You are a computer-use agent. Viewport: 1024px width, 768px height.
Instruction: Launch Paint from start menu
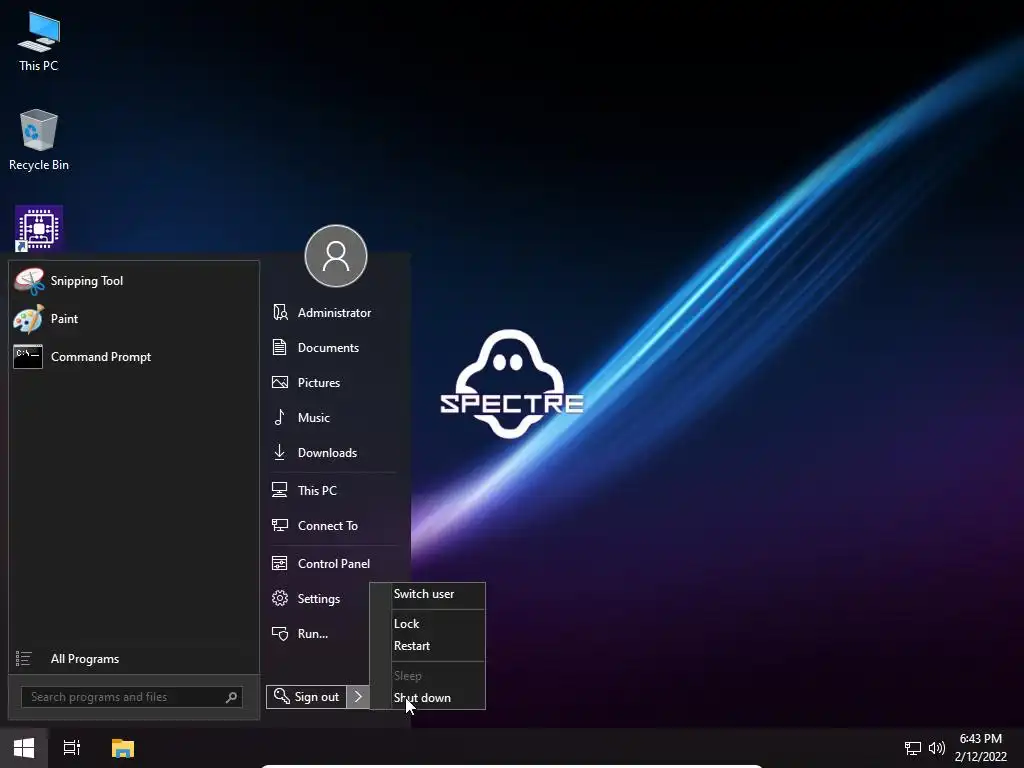[134, 319]
